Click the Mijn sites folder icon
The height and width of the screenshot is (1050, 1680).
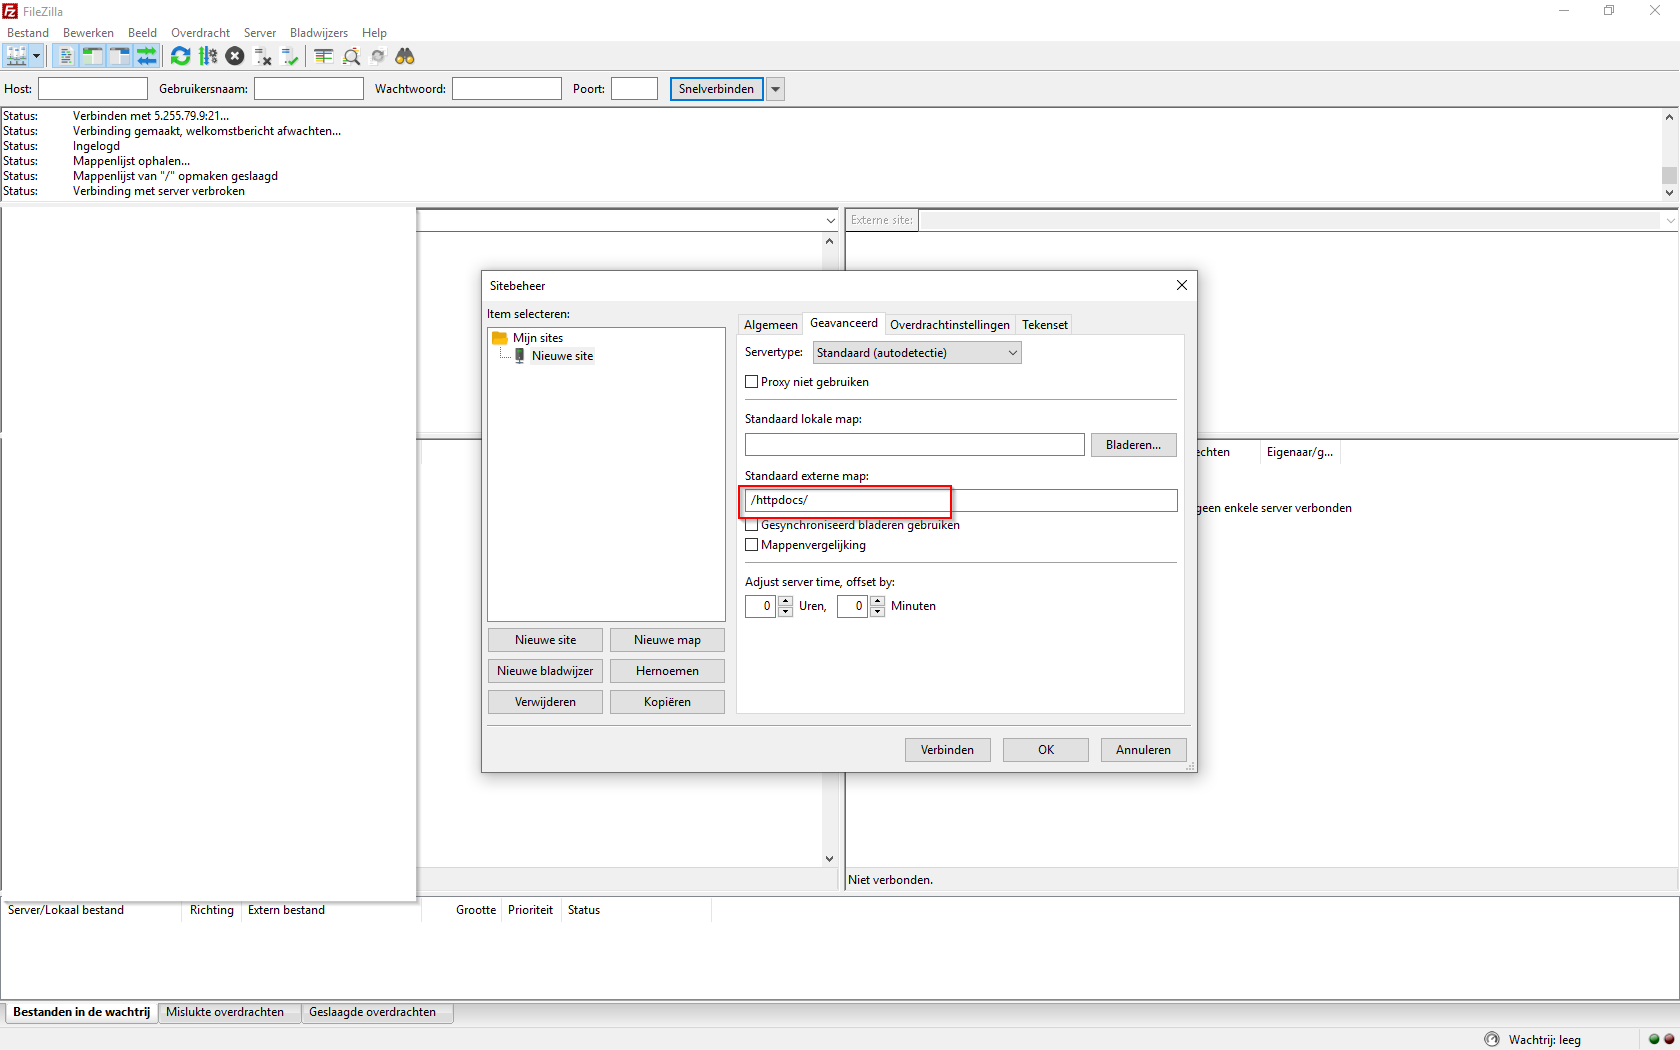pyautogui.click(x=500, y=338)
